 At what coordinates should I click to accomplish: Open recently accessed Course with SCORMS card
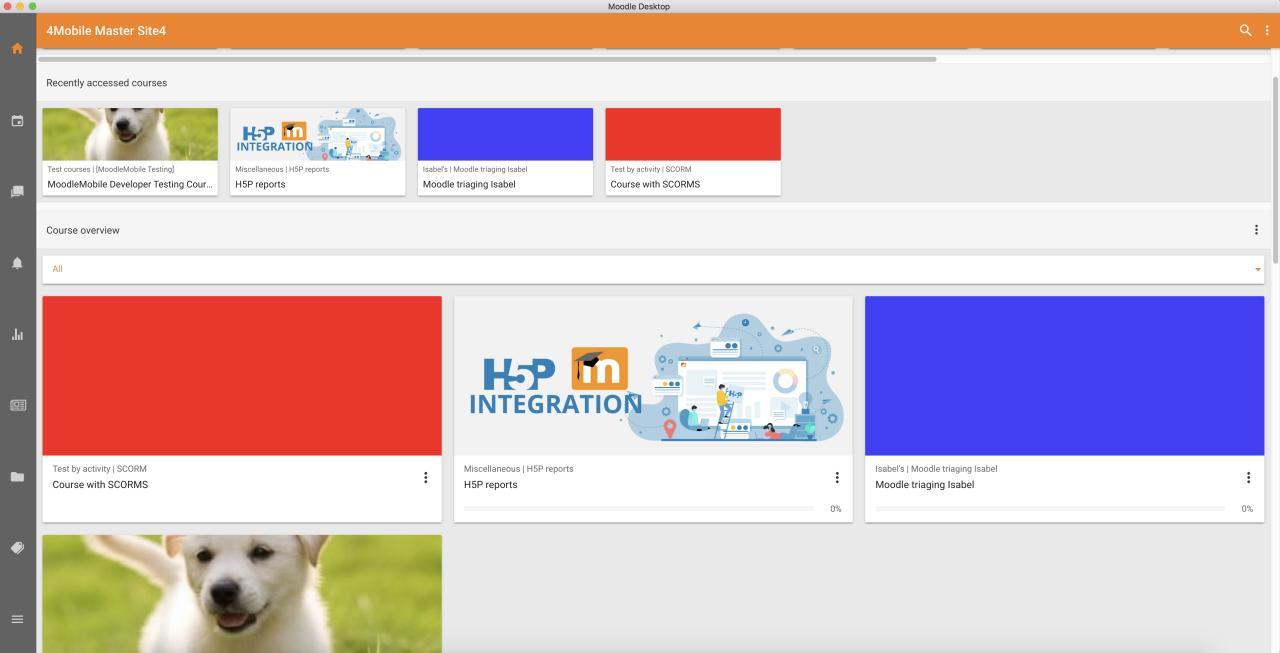[693, 151]
